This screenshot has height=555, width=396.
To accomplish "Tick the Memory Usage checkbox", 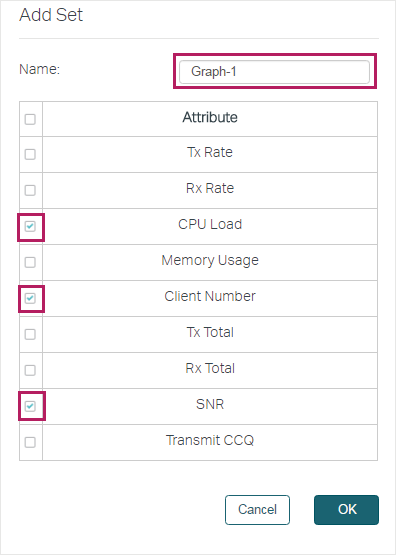I will (x=30, y=262).
